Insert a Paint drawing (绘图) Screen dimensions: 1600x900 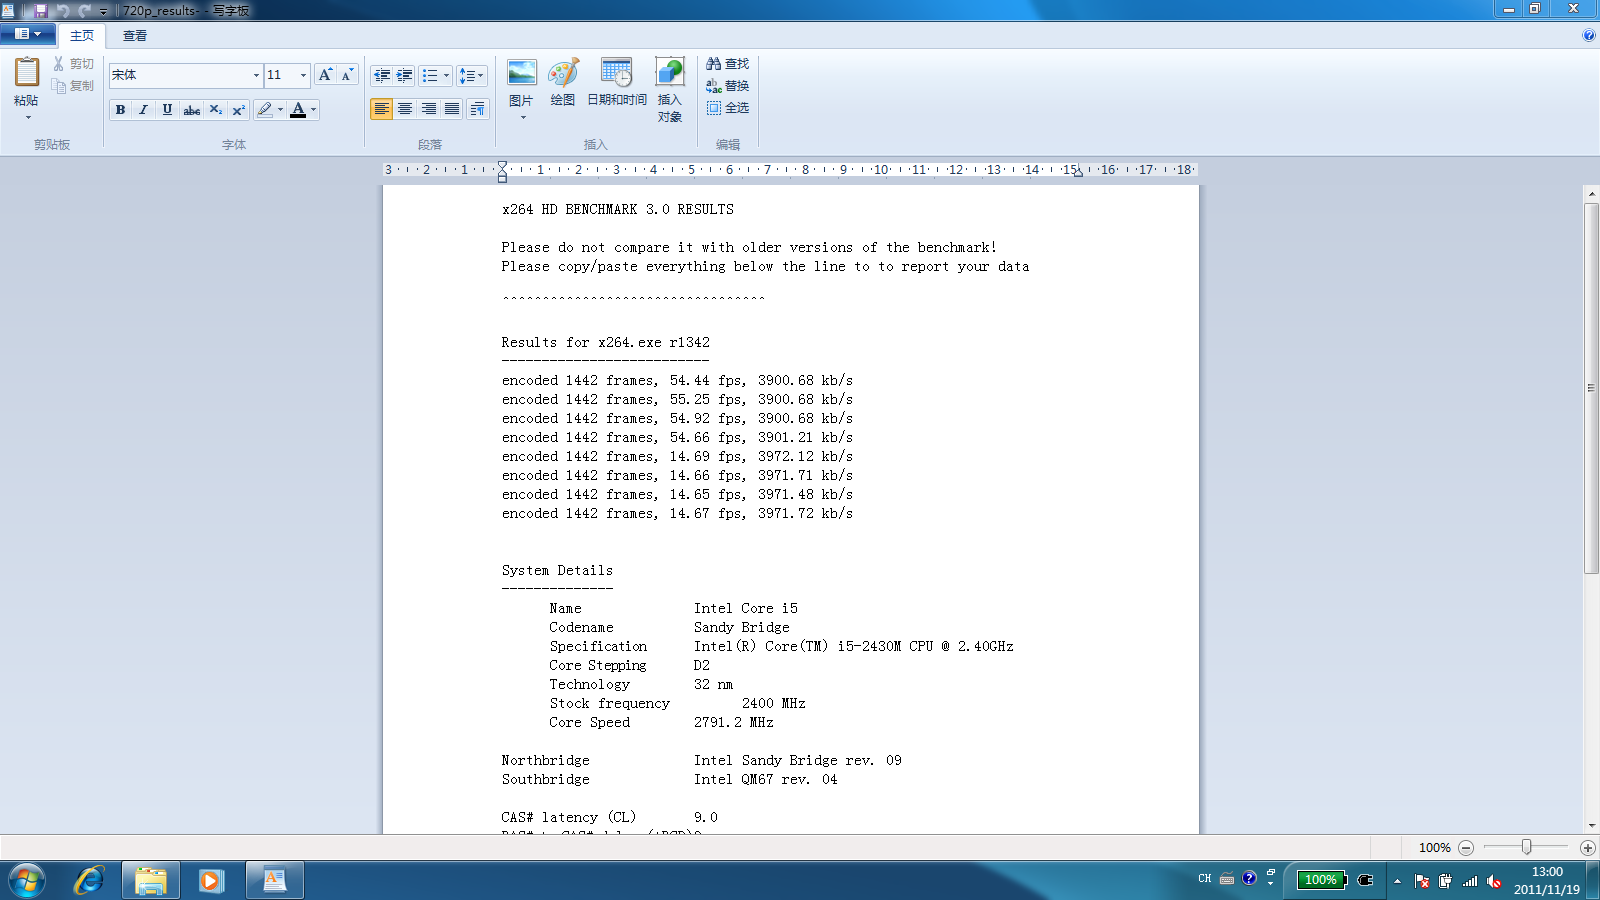tap(563, 82)
